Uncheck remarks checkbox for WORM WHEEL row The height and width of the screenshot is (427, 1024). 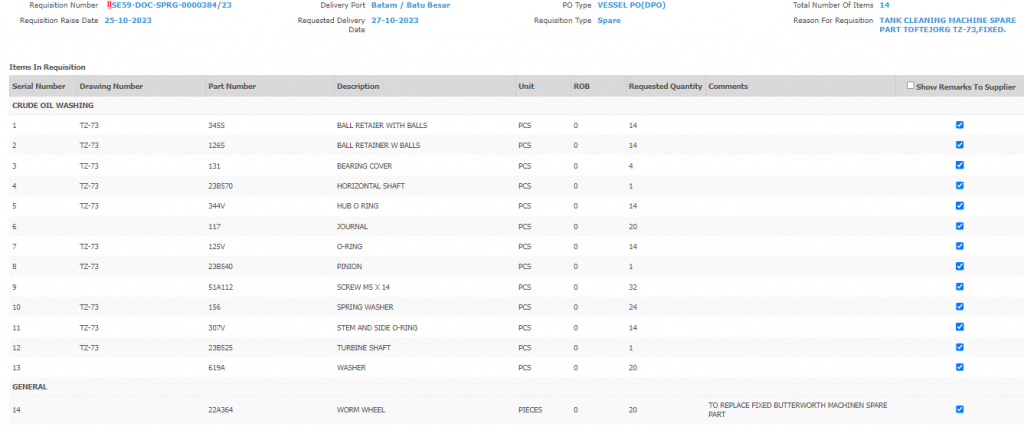(960, 409)
